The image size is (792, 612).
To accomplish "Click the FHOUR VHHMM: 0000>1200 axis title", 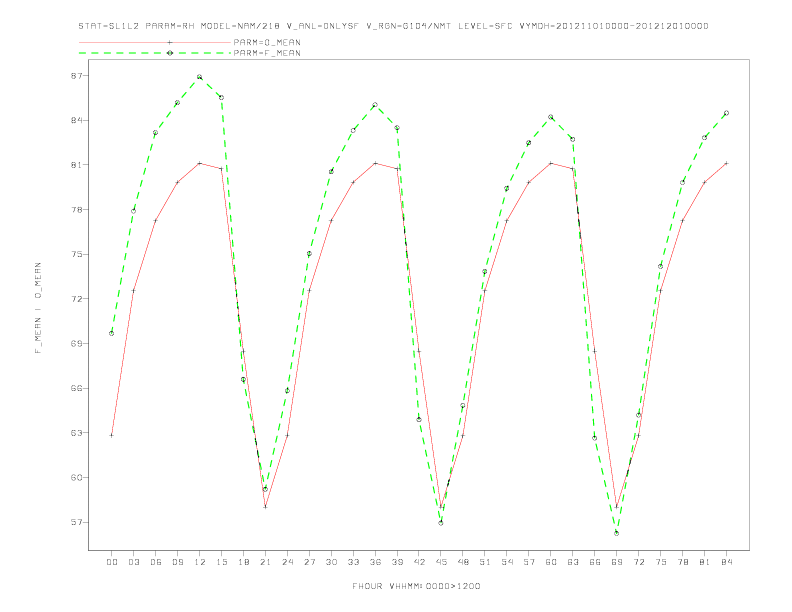I will [416, 586].
